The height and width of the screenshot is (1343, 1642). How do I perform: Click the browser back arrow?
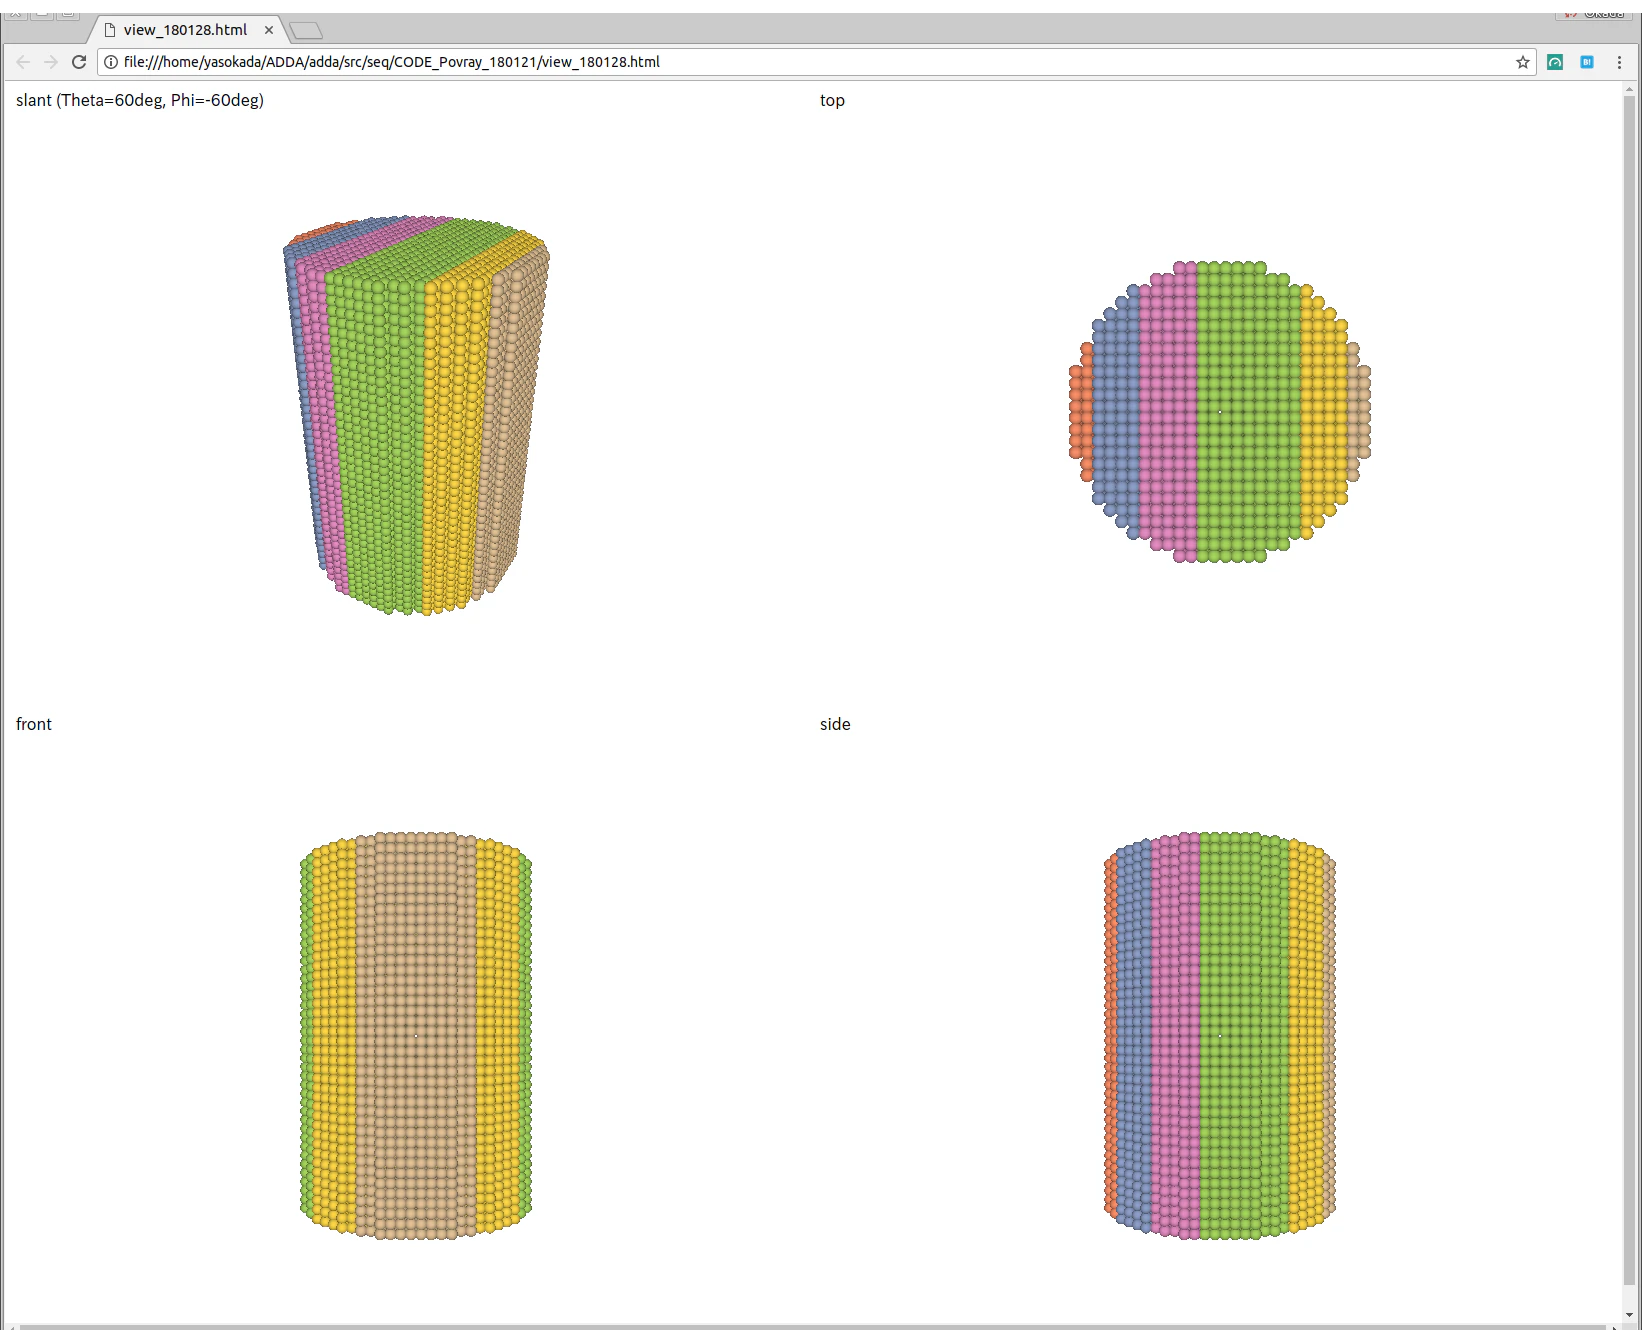click(x=23, y=62)
